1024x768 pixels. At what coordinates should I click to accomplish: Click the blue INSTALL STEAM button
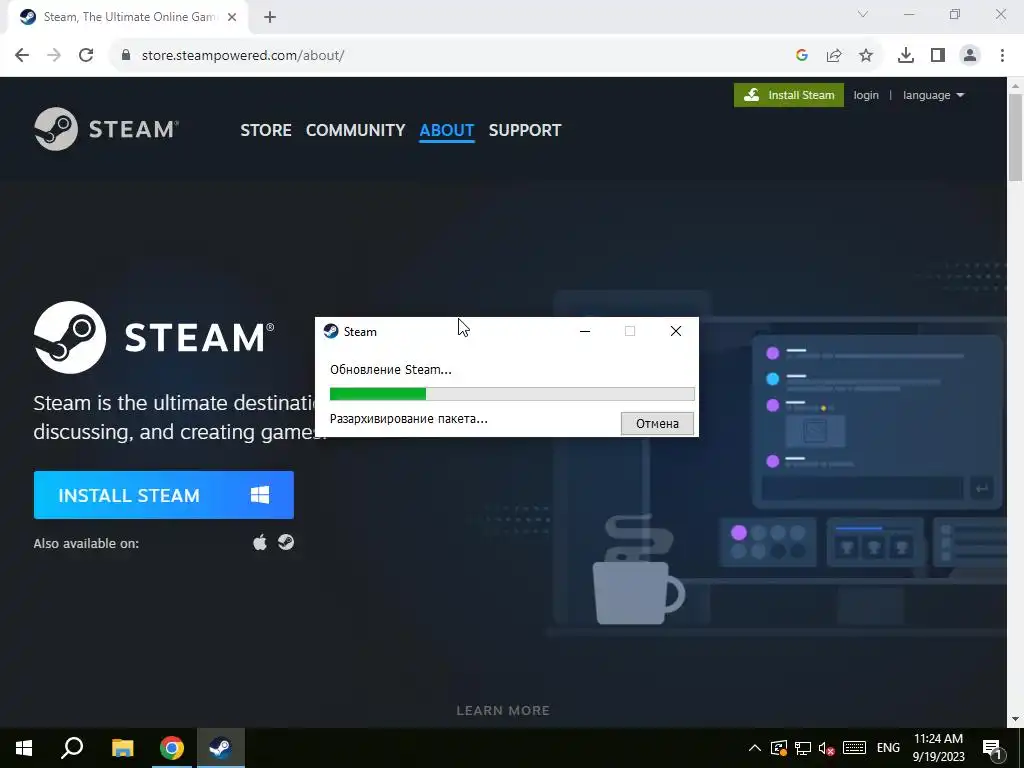point(164,495)
